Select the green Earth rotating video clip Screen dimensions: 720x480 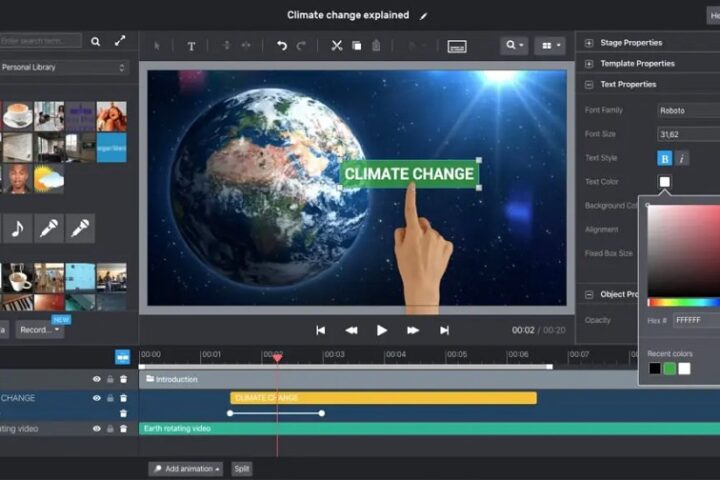[x=429, y=429]
